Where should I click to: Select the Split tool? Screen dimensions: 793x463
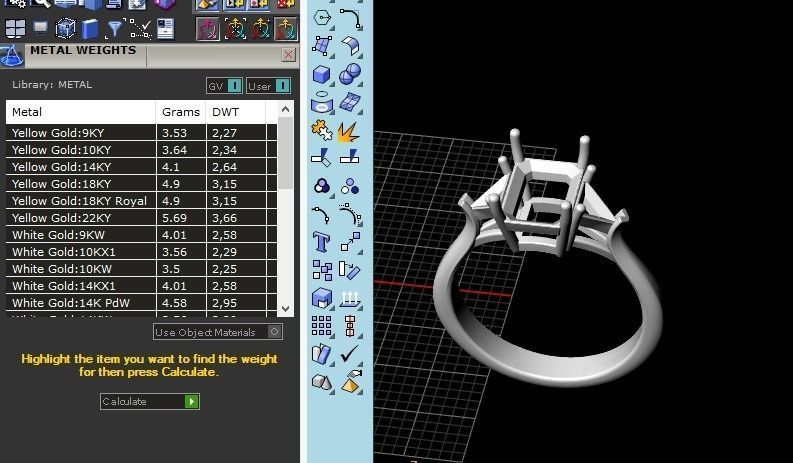click(349, 158)
